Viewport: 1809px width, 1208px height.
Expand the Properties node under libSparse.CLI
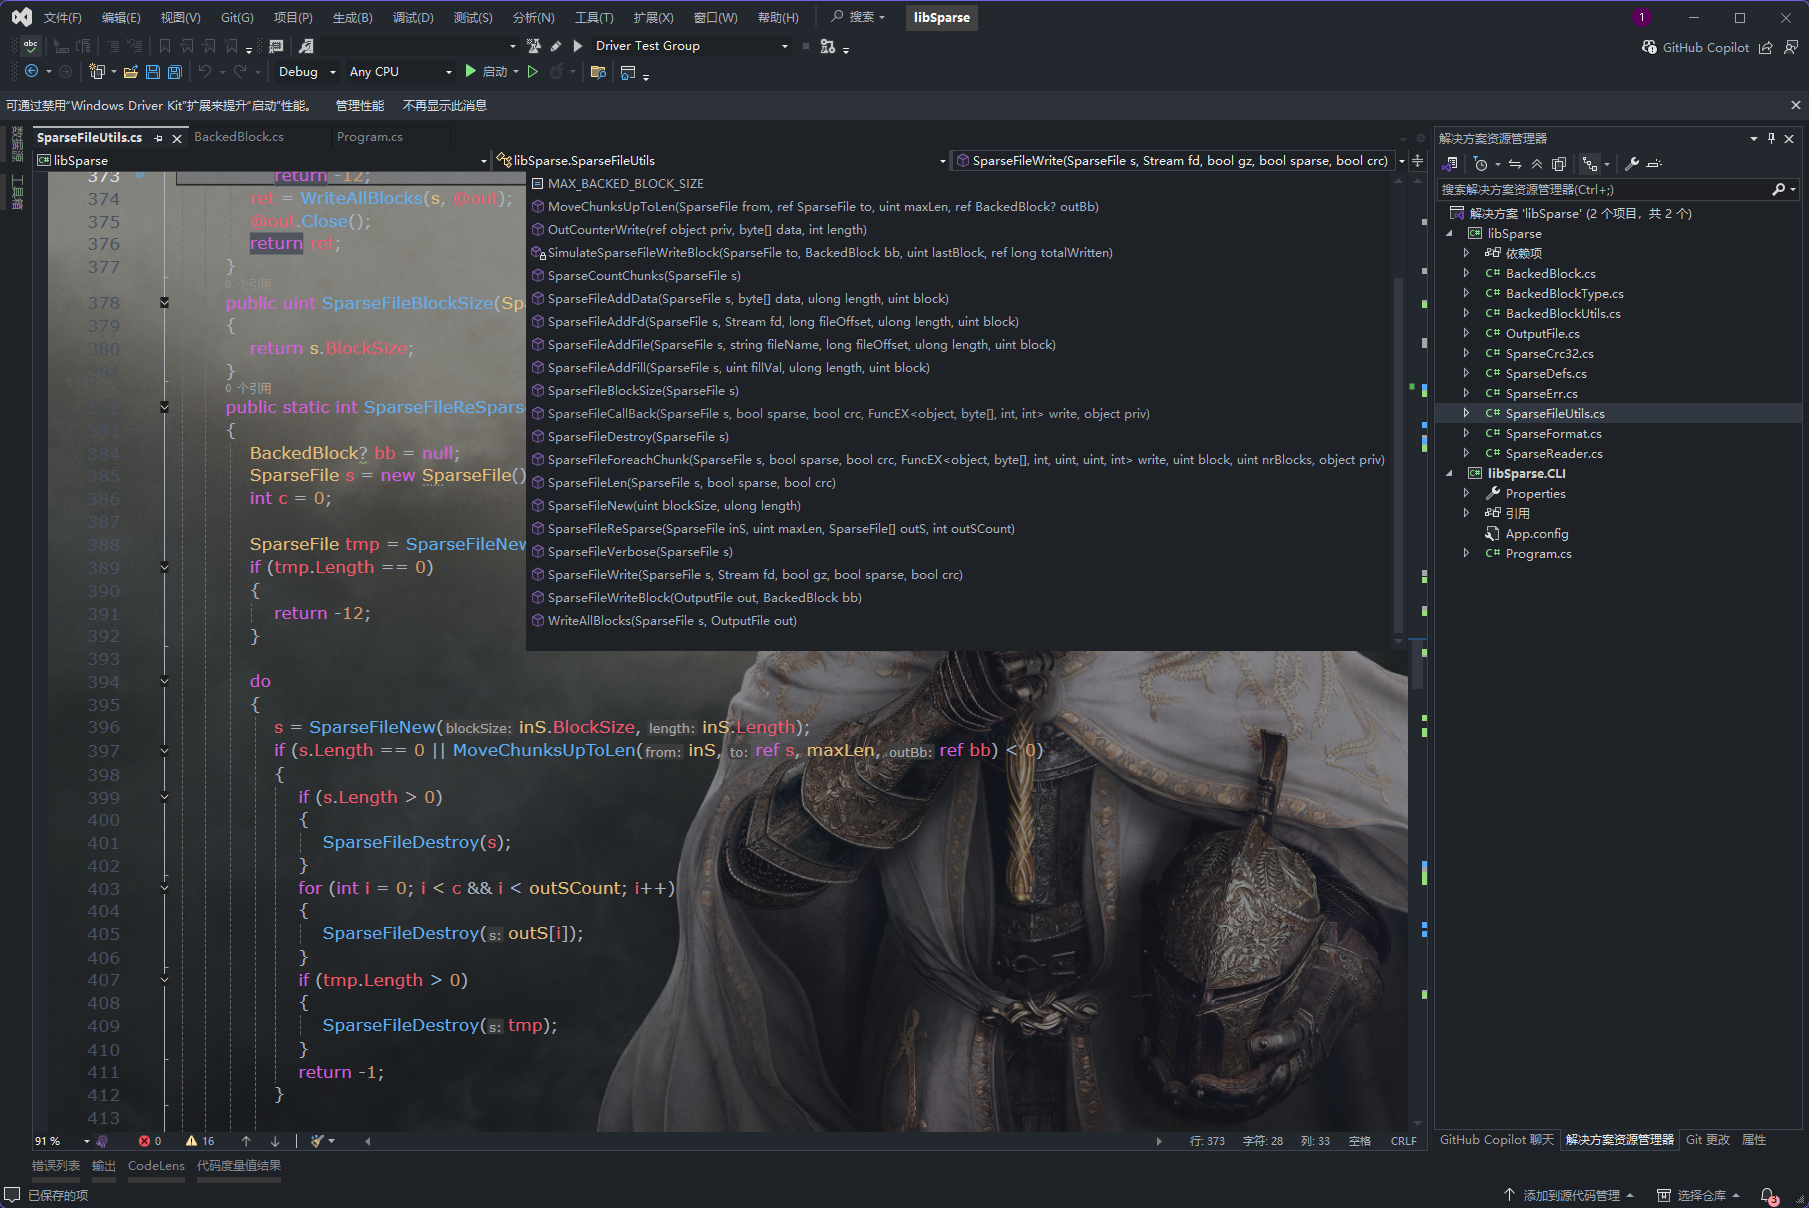[1466, 493]
